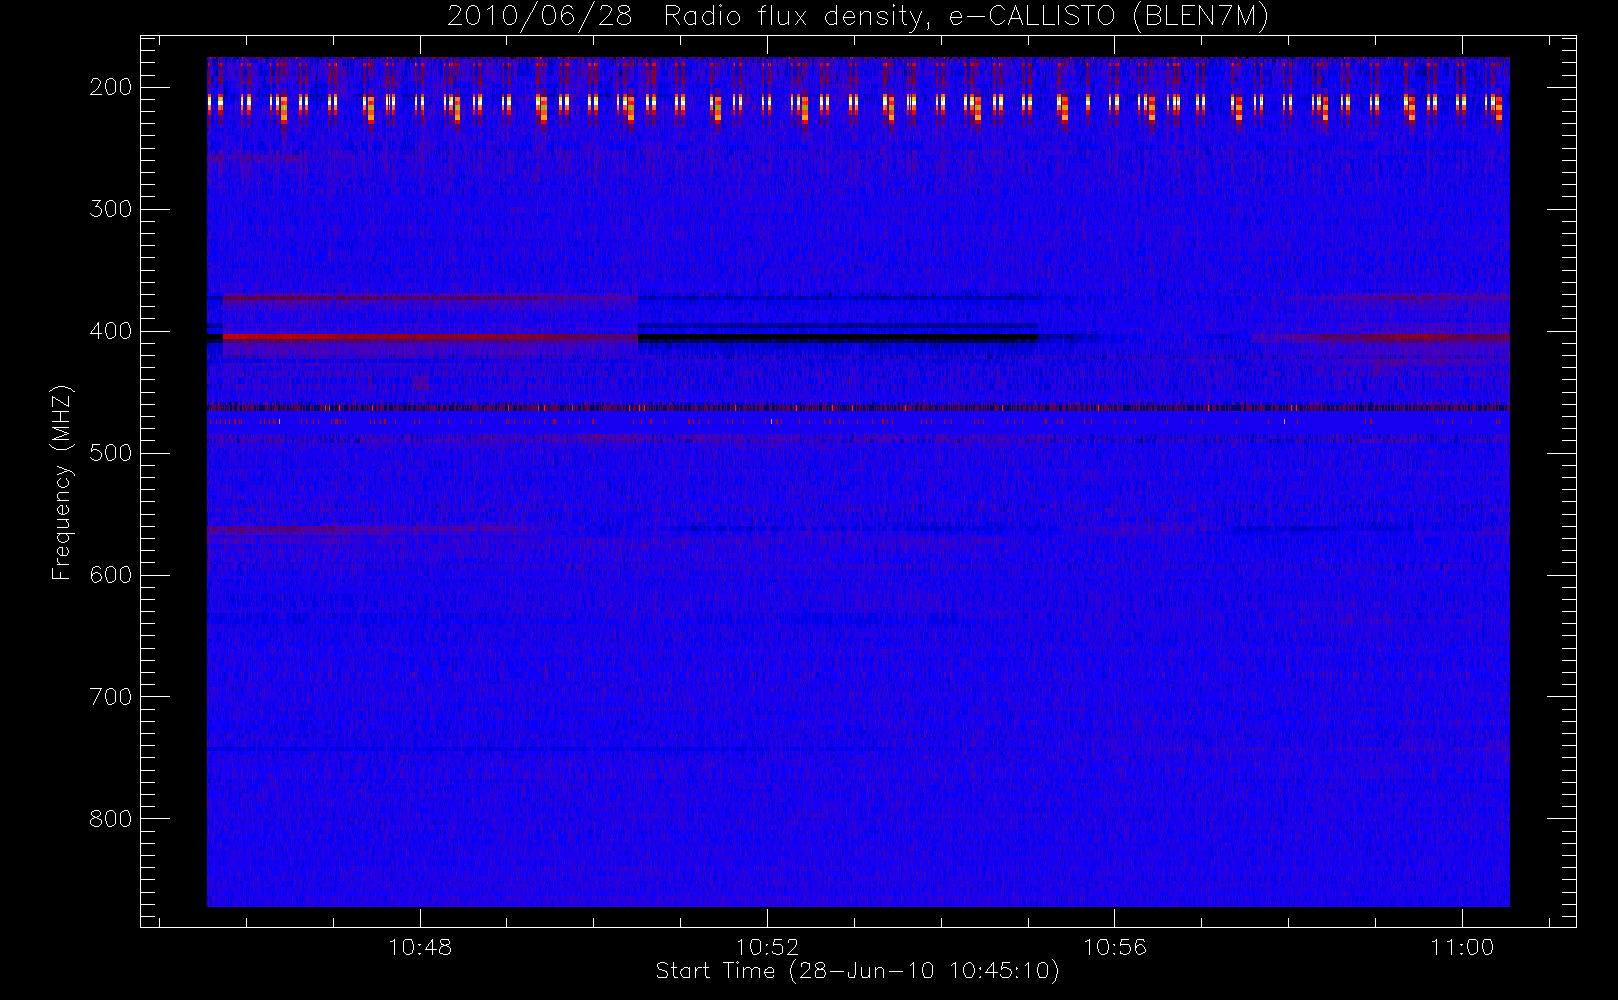Click the 300 frequency tick label
Image resolution: width=1618 pixels, height=1000 pixels.
coord(111,209)
